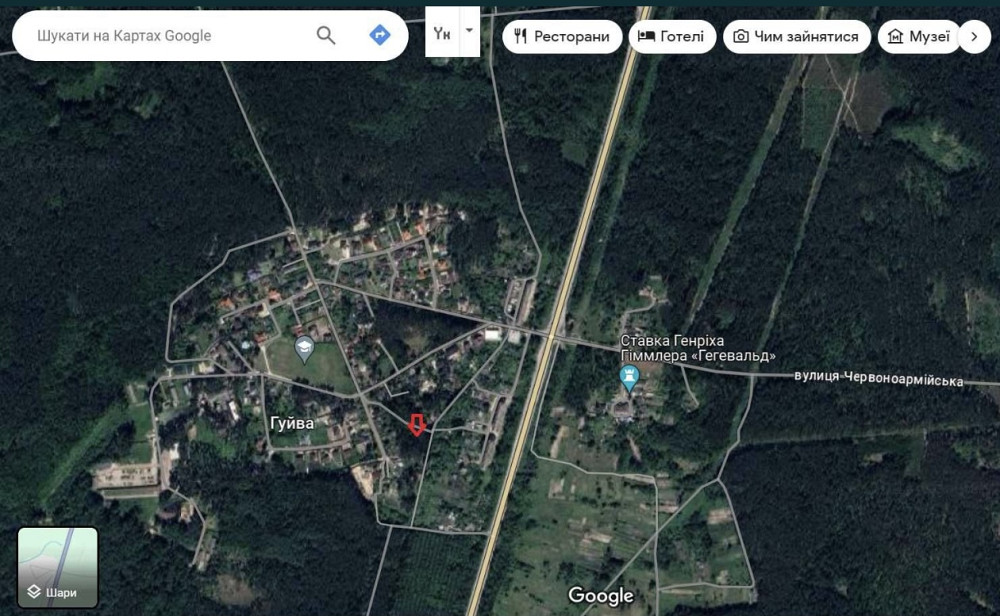Screen dimensions: 1000x616
Task: Click the camera icon for Чим зайнятися
Action: pos(740,36)
